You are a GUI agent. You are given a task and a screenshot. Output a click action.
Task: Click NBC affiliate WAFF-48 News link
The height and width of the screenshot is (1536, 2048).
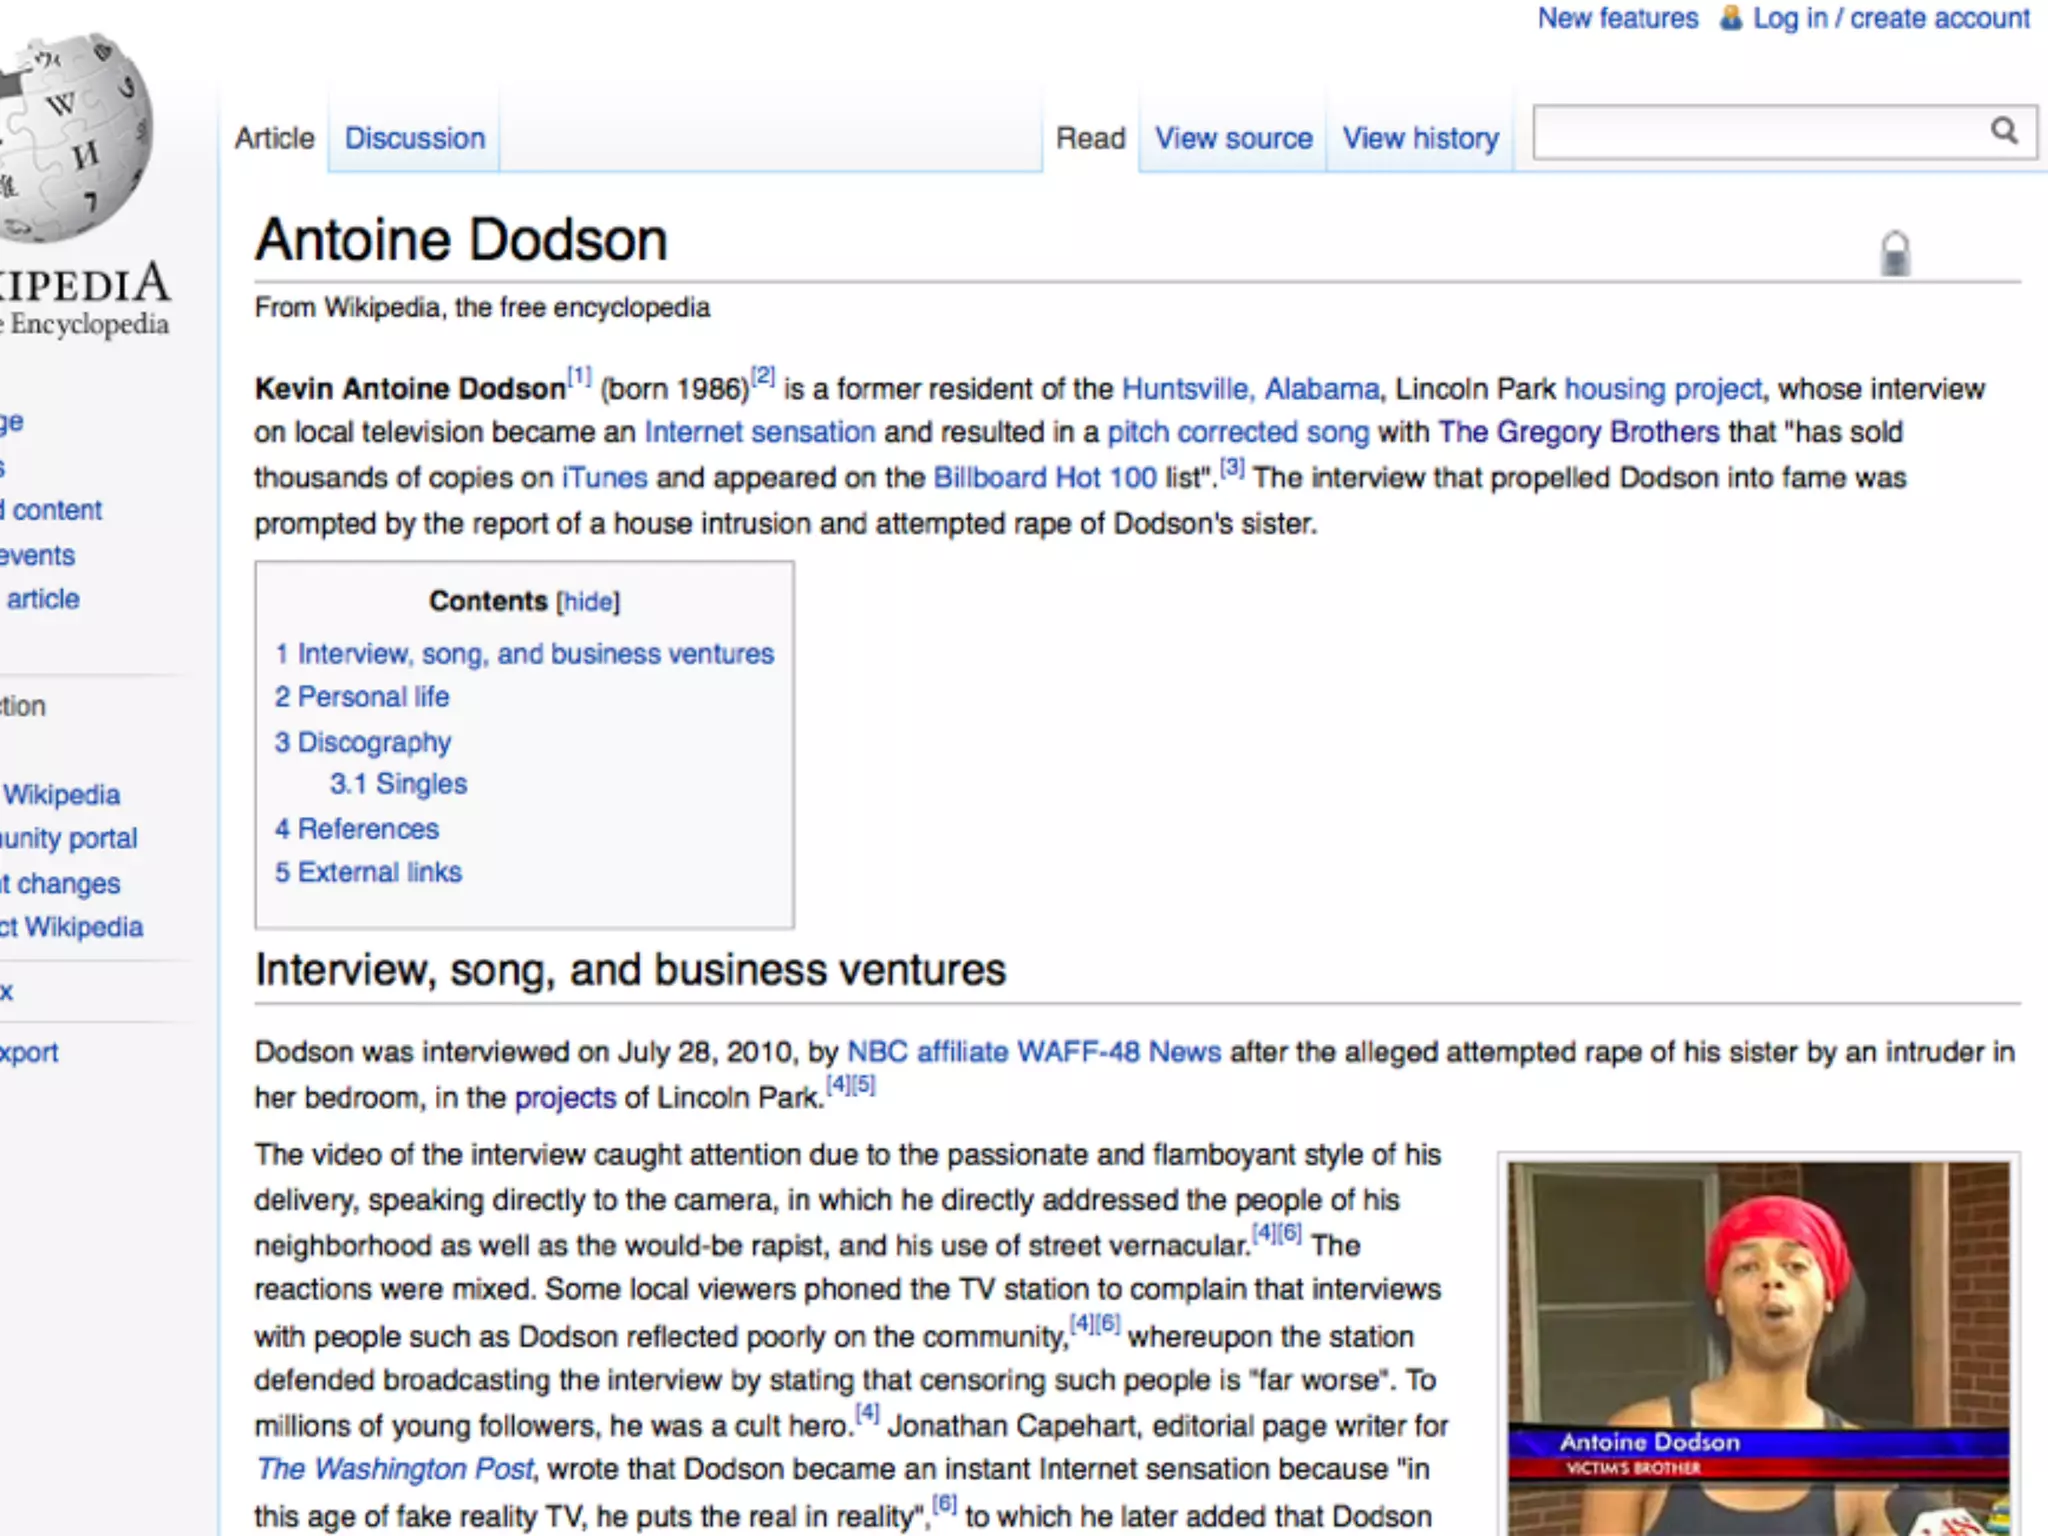pyautogui.click(x=1033, y=1052)
